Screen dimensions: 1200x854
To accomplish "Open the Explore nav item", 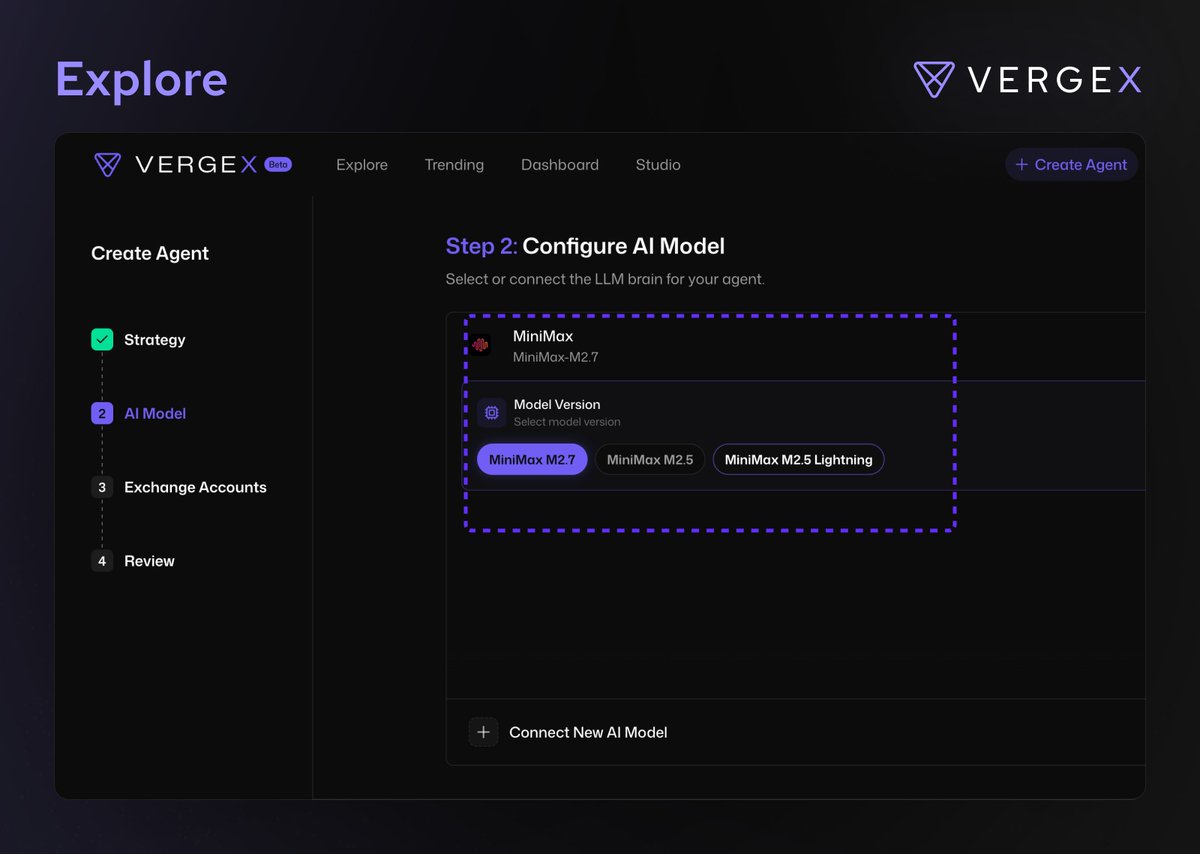I will pos(362,165).
